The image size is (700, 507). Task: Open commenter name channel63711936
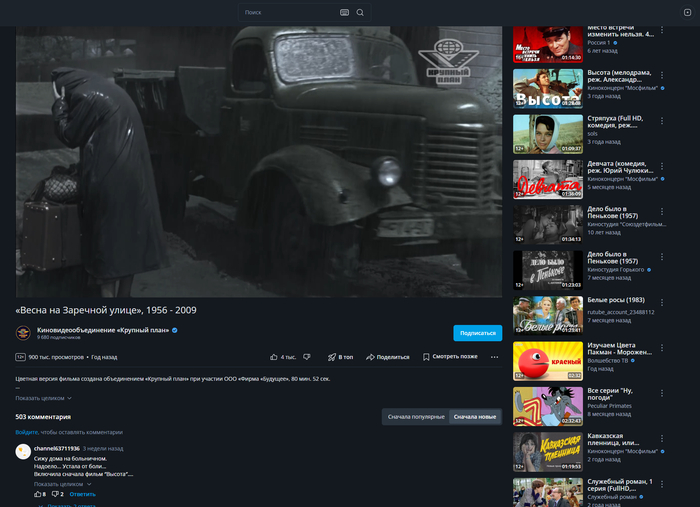click(x=57, y=449)
